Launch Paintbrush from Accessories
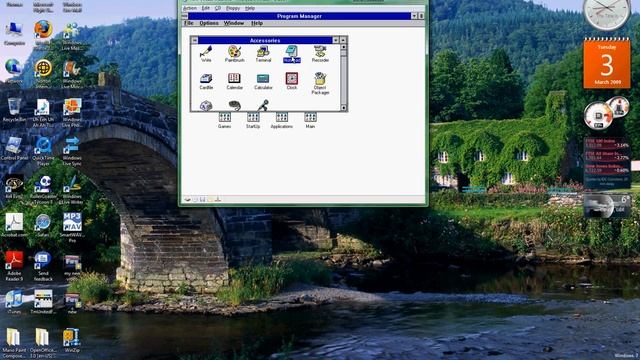640x360 pixels. [234, 53]
